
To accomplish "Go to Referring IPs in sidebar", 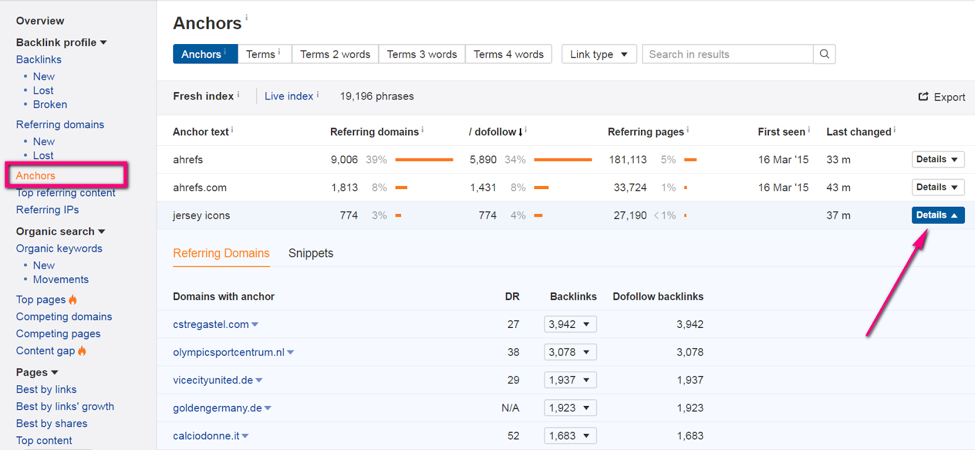I will point(47,210).
